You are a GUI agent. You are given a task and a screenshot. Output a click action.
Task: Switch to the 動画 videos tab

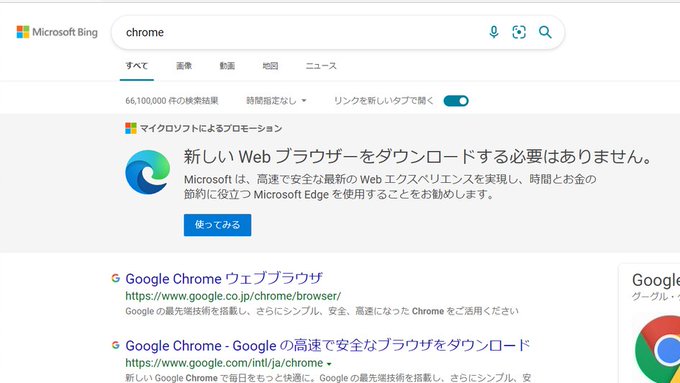coord(227,66)
